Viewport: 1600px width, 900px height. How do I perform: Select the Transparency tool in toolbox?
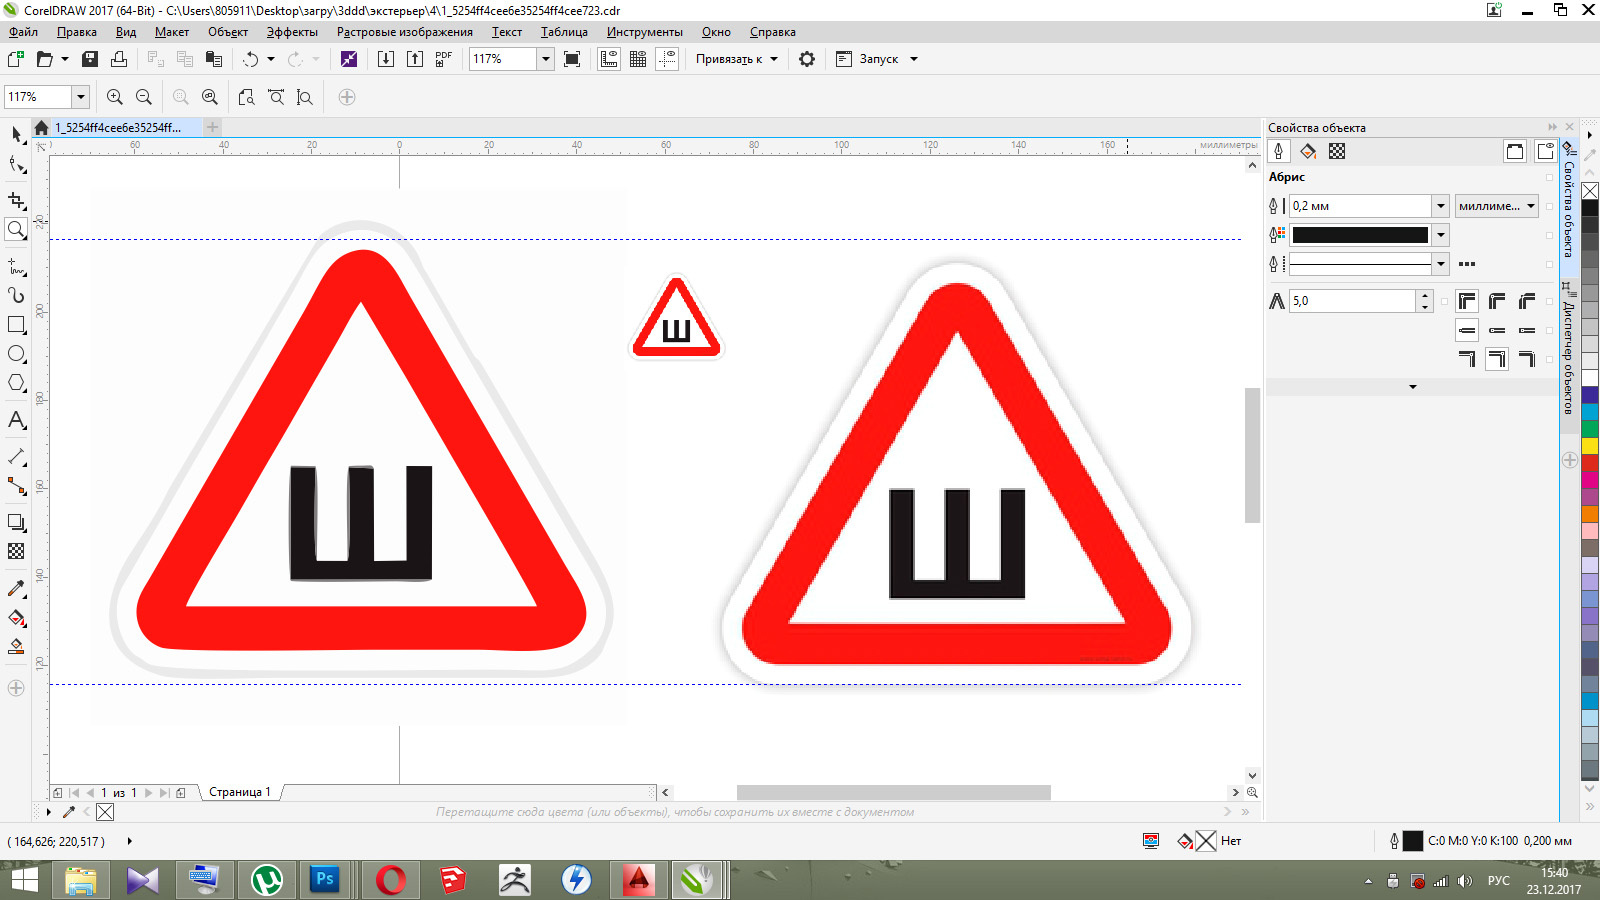(x=16, y=551)
